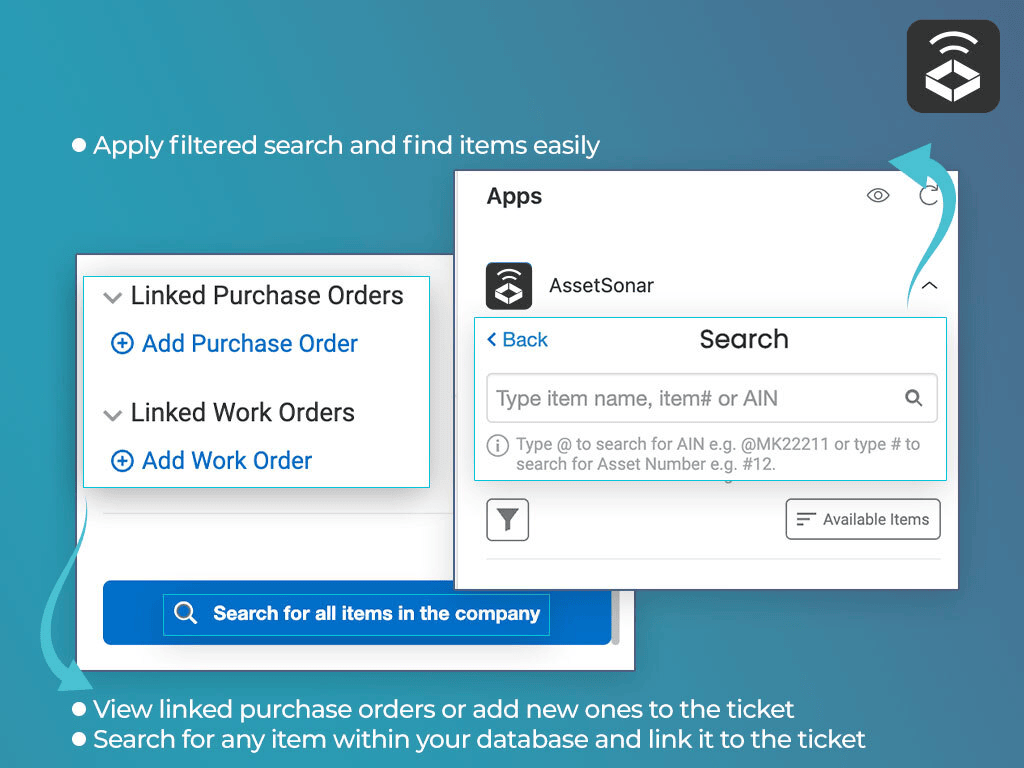This screenshot has width=1024, height=768.
Task: Collapse the AssetSonar app section chevron
Action: [x=929, y=286]
